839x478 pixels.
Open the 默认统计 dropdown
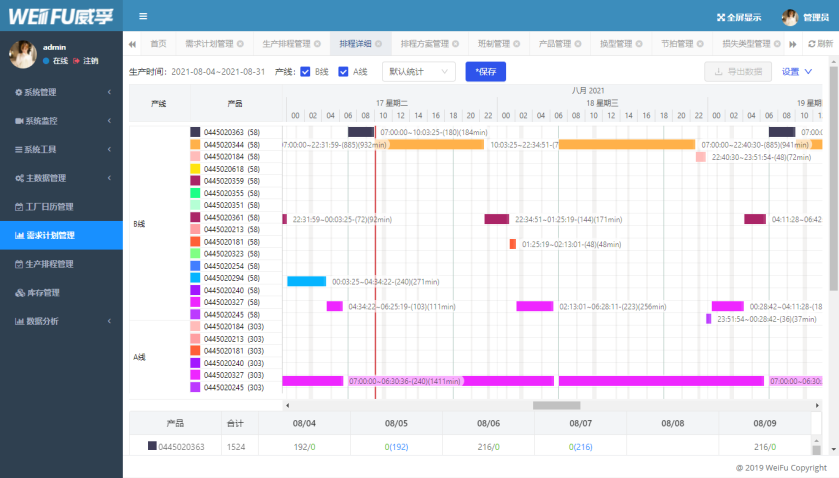(418, 71)
